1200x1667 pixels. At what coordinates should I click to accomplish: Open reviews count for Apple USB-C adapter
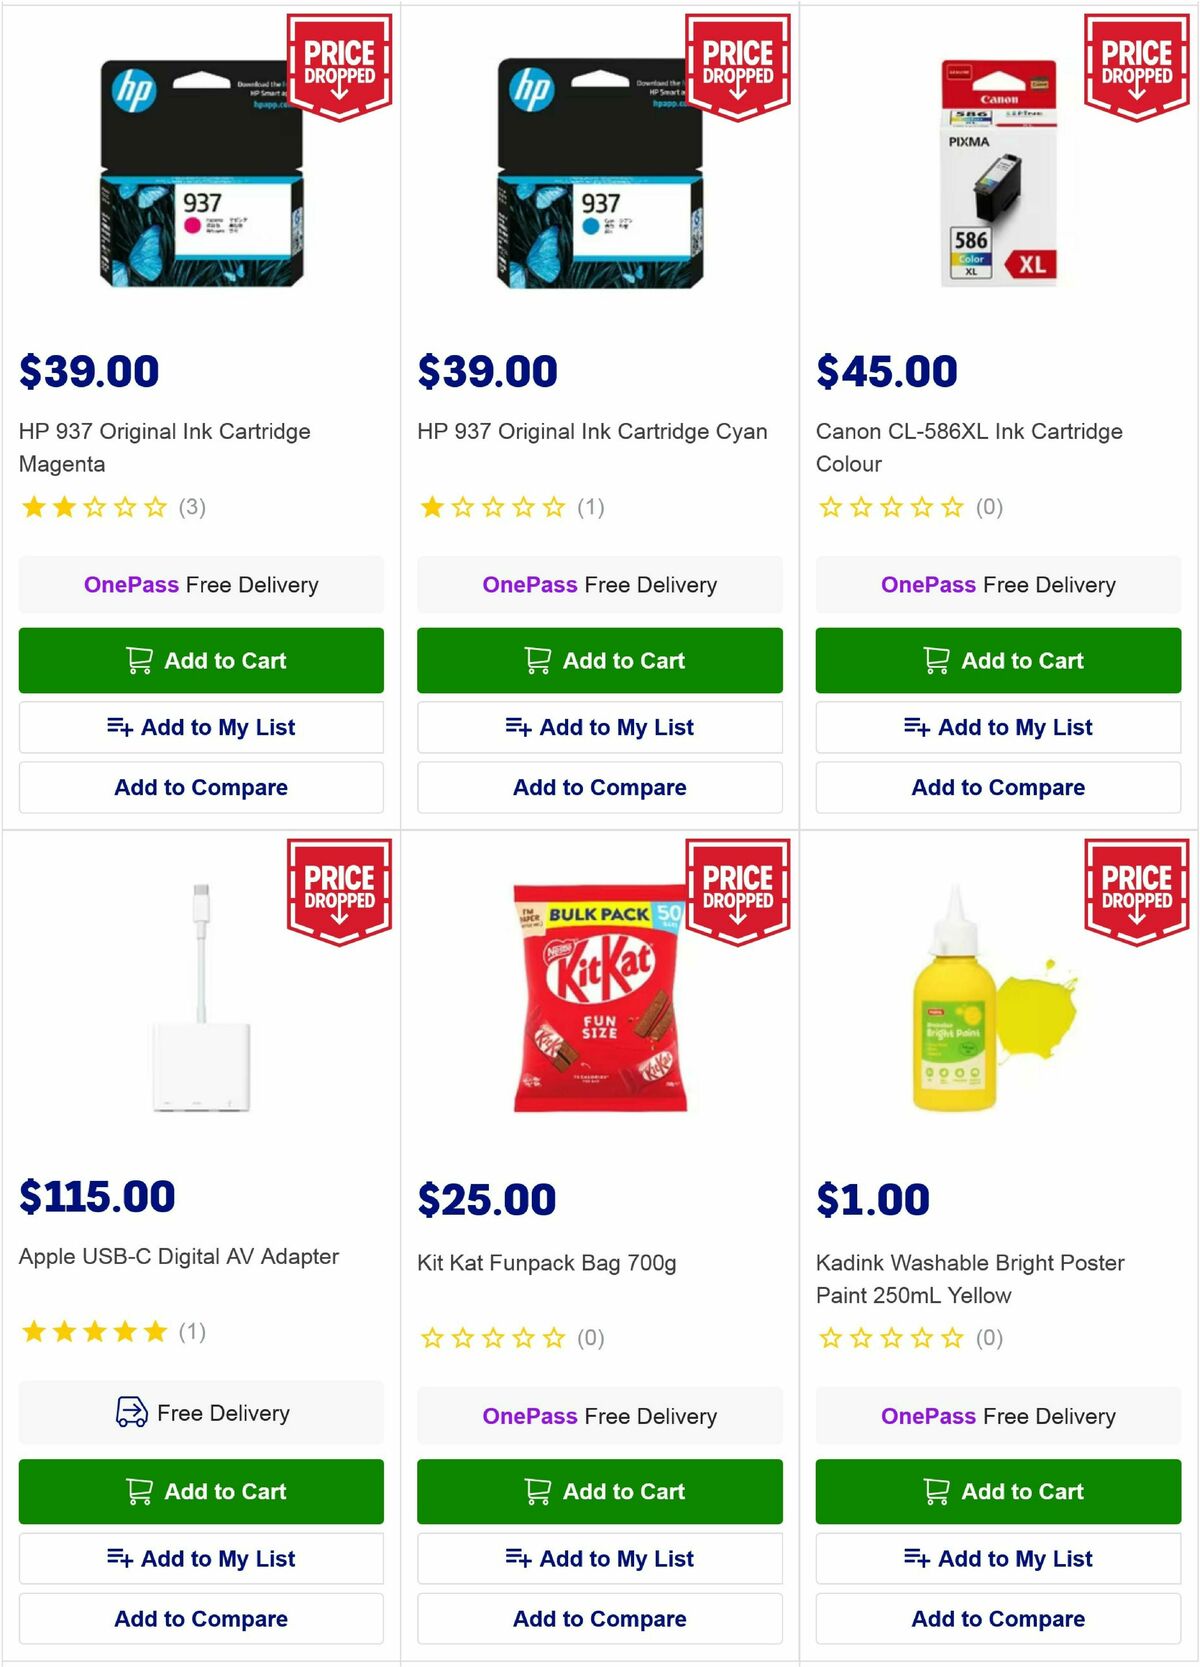pos(193,1332)
